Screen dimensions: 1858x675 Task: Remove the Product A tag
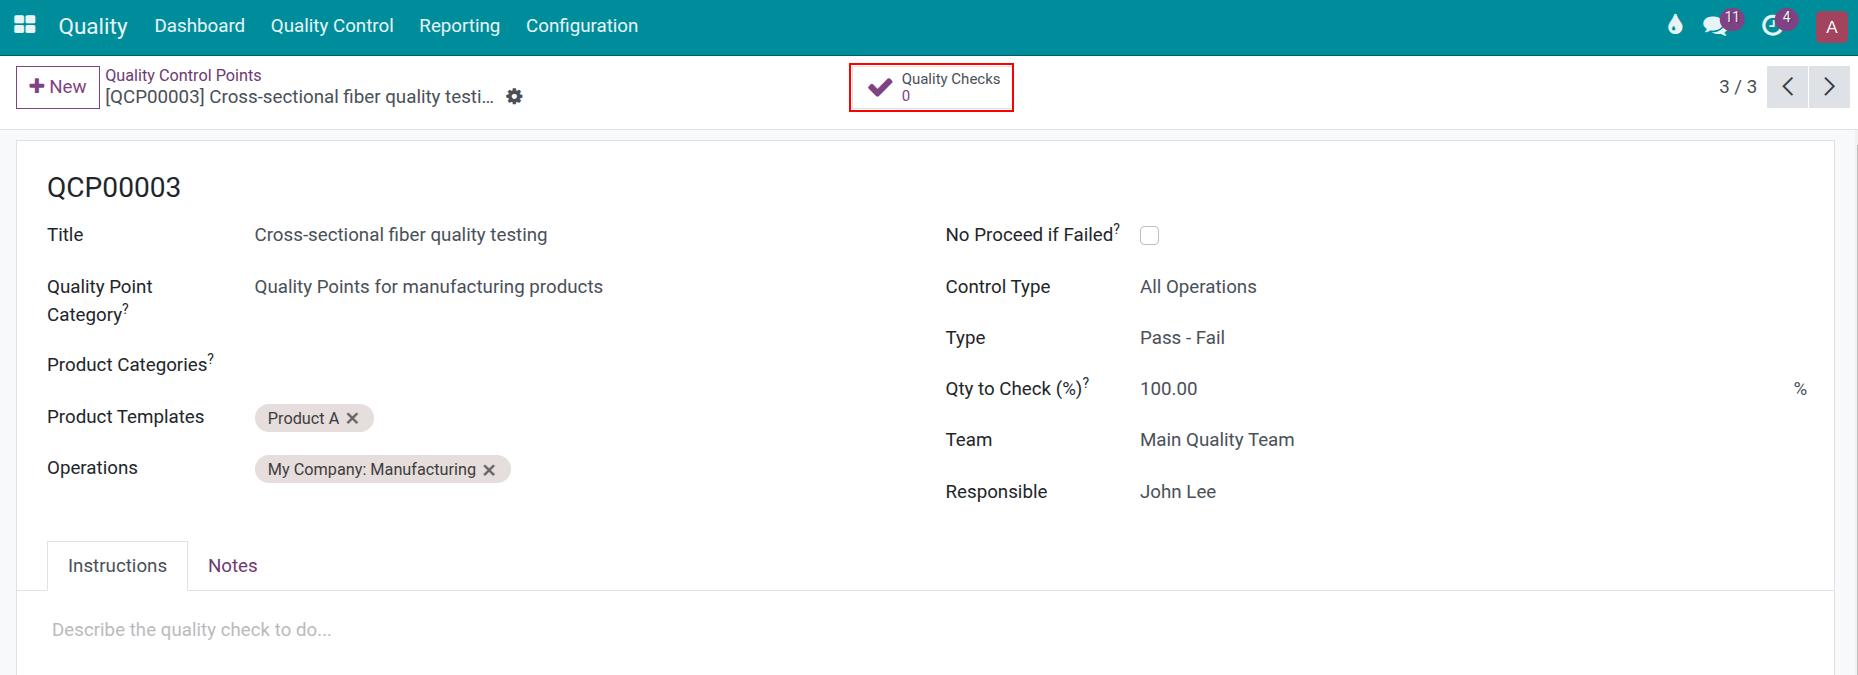(x=352, y=418)
